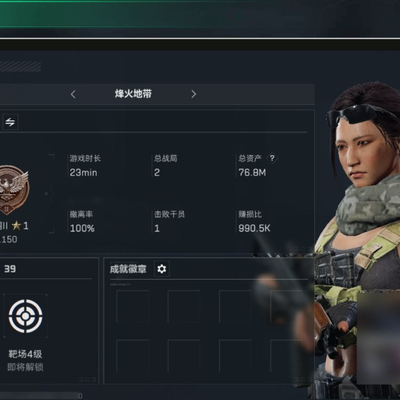Click the first empty achievement badge slot

132,307
